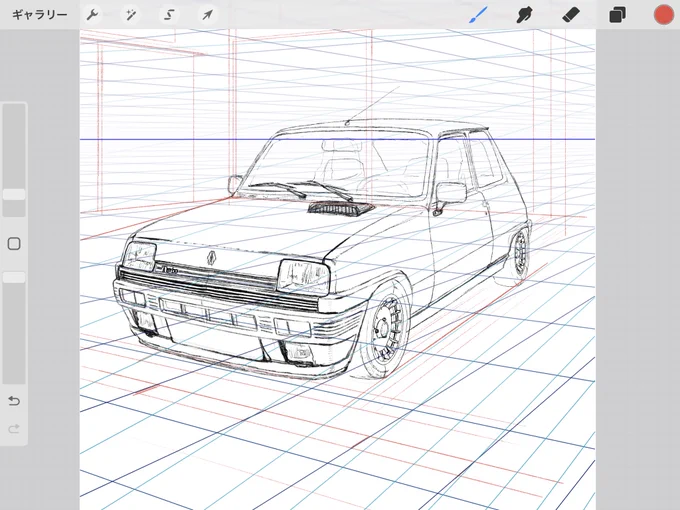Image resolution: width=680 pixels, height=510 pixels.
Task: Tap the hood air vent in the sketch
Action: coord(340,209)
